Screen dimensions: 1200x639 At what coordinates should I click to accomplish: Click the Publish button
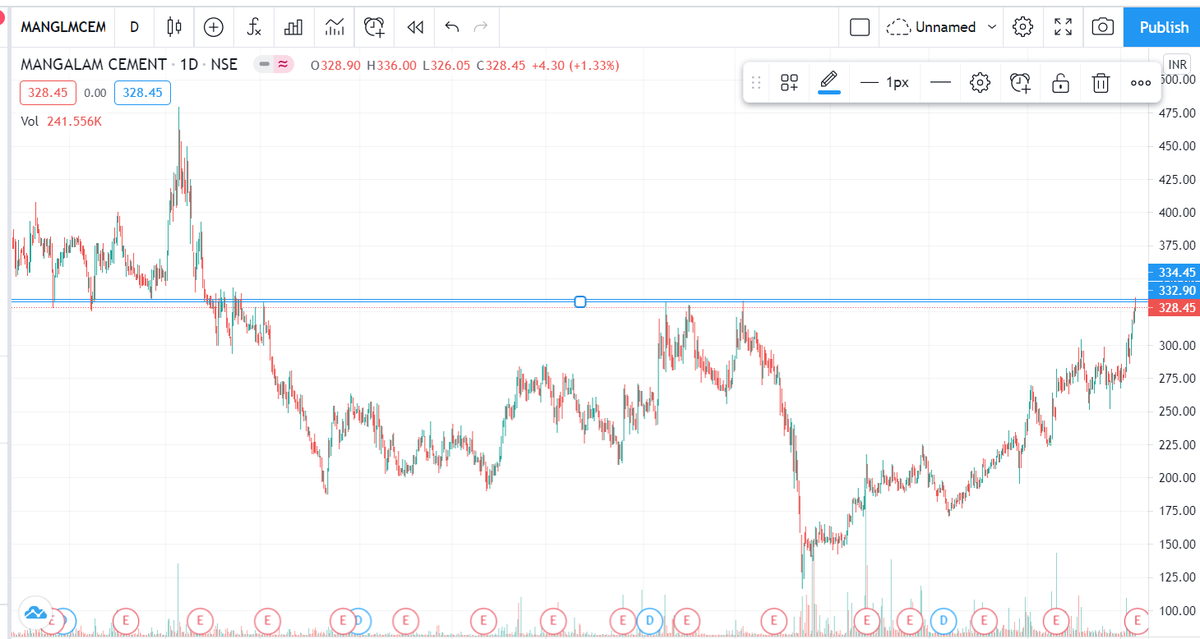[x=1162, y=27]
